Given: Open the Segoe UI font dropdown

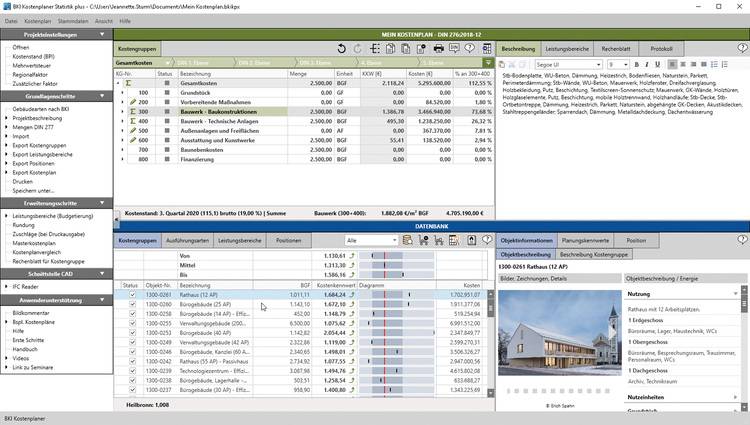Looking at the screenshot, I should [x=599, y=65].
